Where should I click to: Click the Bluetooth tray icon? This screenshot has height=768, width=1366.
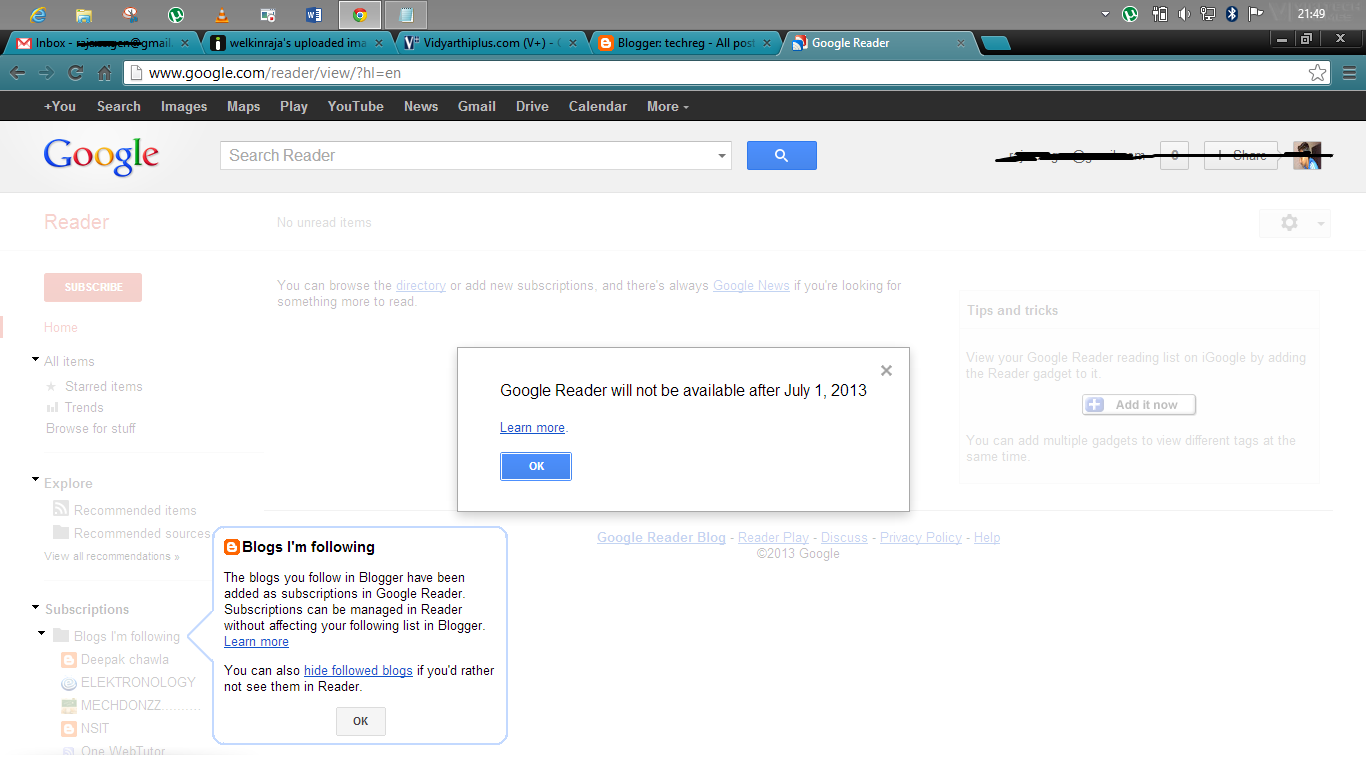pyautogui.click(x=1232, y=14)
